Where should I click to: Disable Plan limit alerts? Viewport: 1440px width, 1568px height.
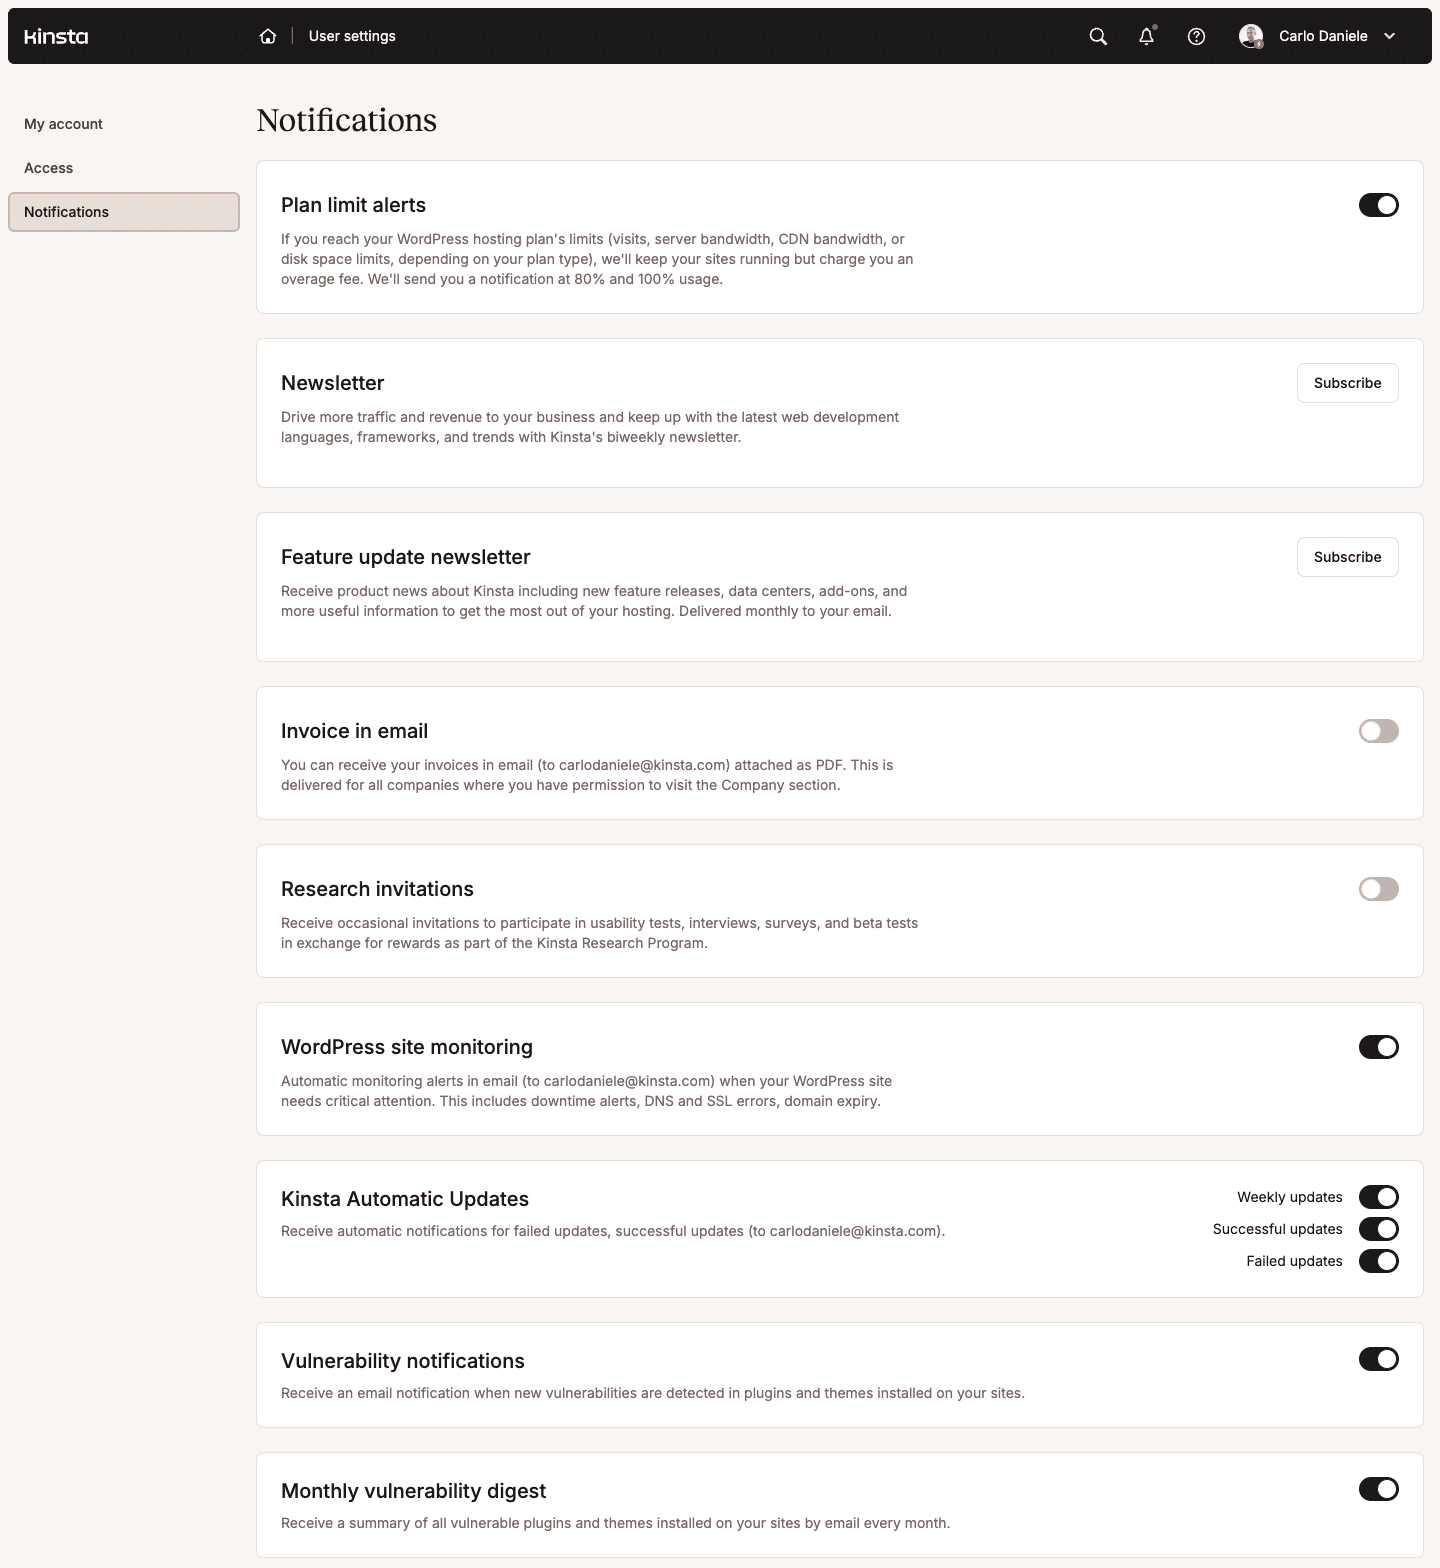pos(1378,205)
